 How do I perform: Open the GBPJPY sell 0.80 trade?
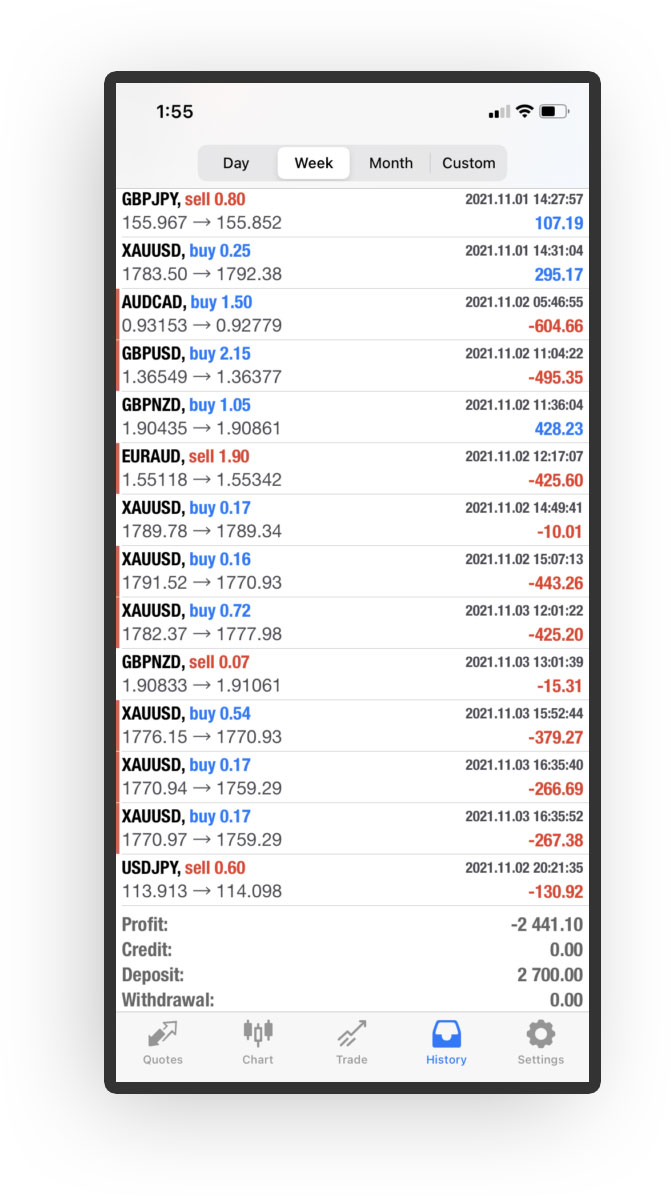(352, 211)
